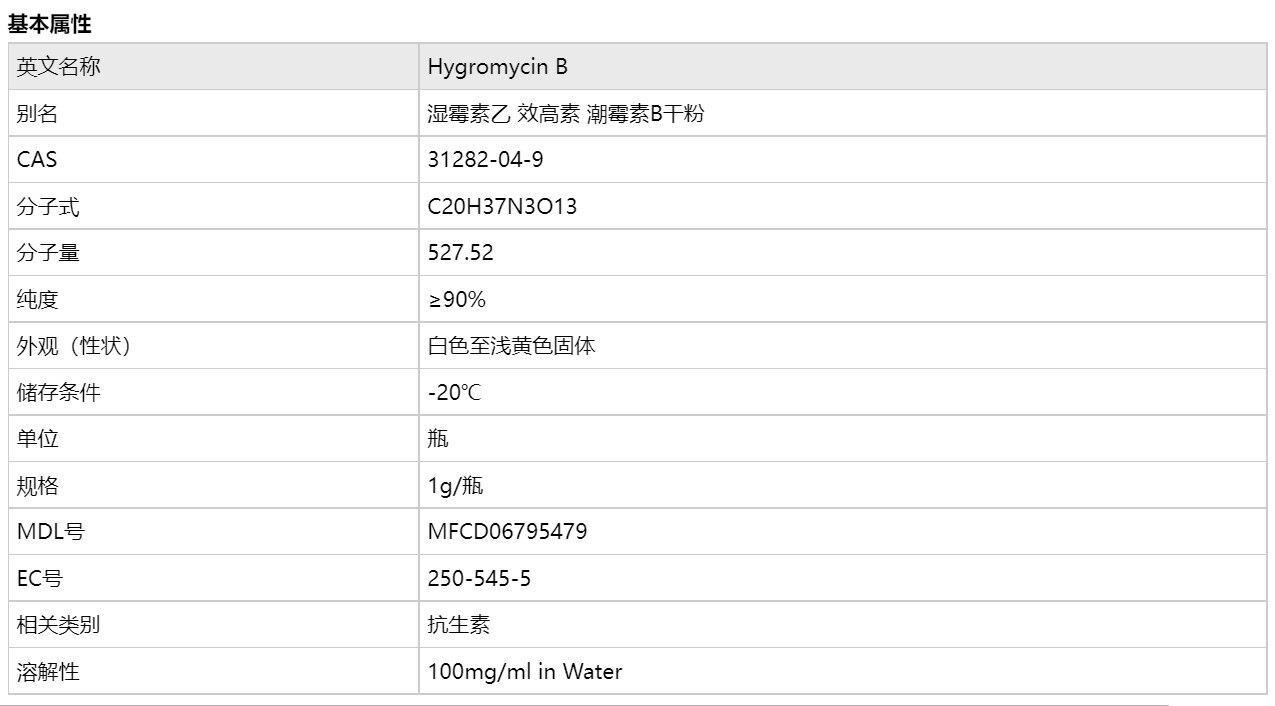
Task: Select the purity value ≥90%
Action: (x=456, y=300)
